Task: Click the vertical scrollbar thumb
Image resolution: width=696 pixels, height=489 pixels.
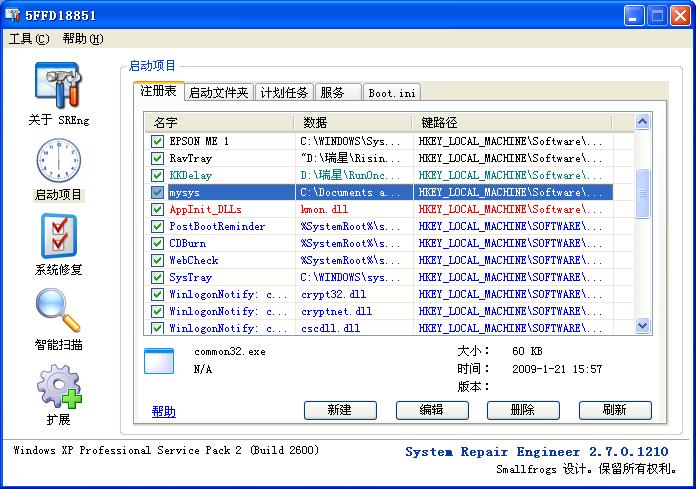Action: pyautogui.click(x=642, y=193)
